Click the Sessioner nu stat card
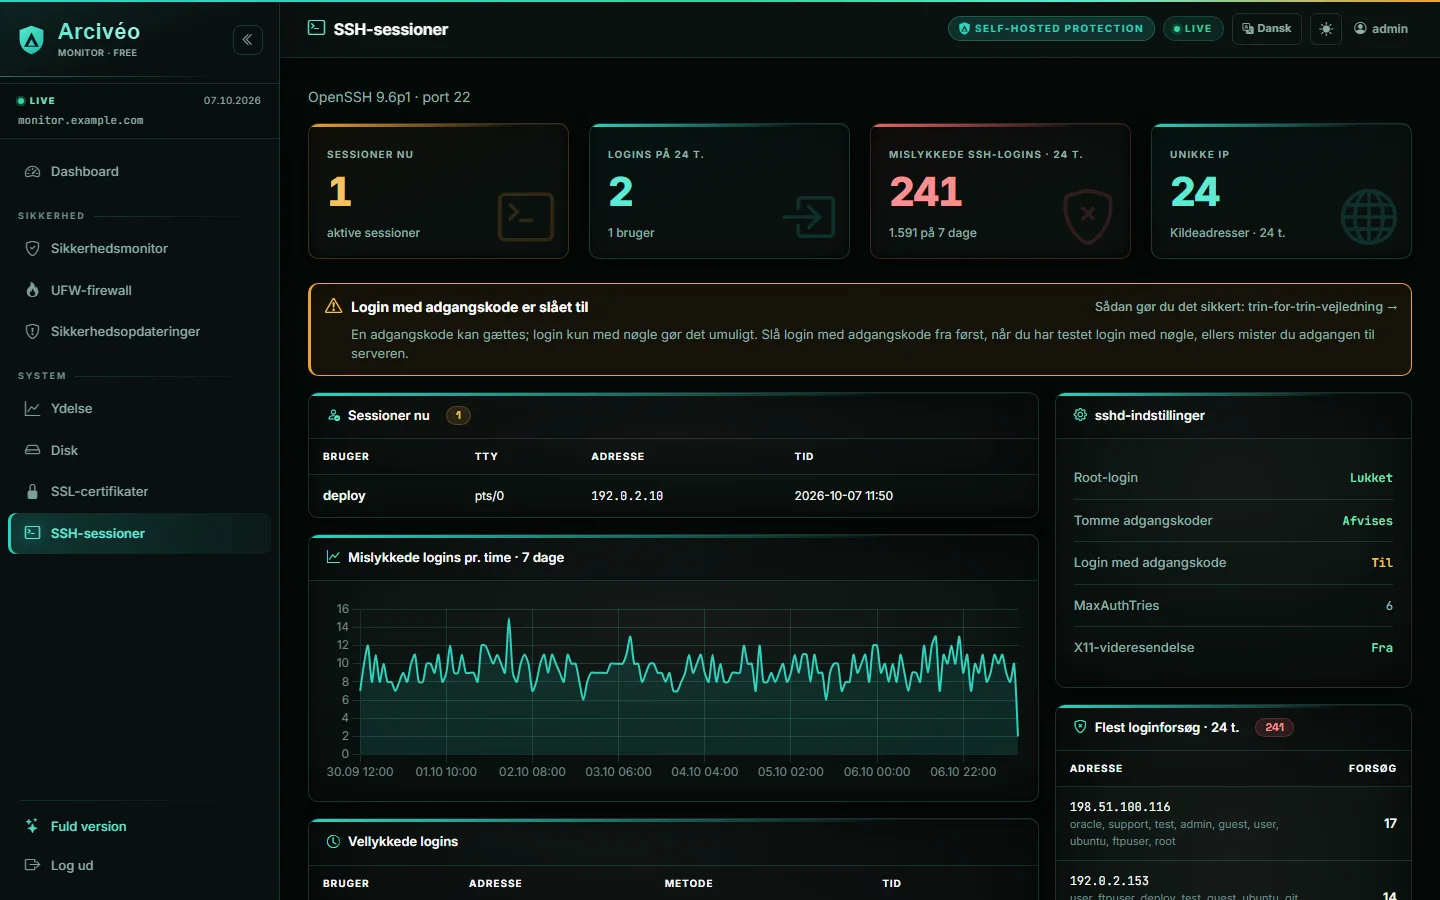 pos(439,191)
